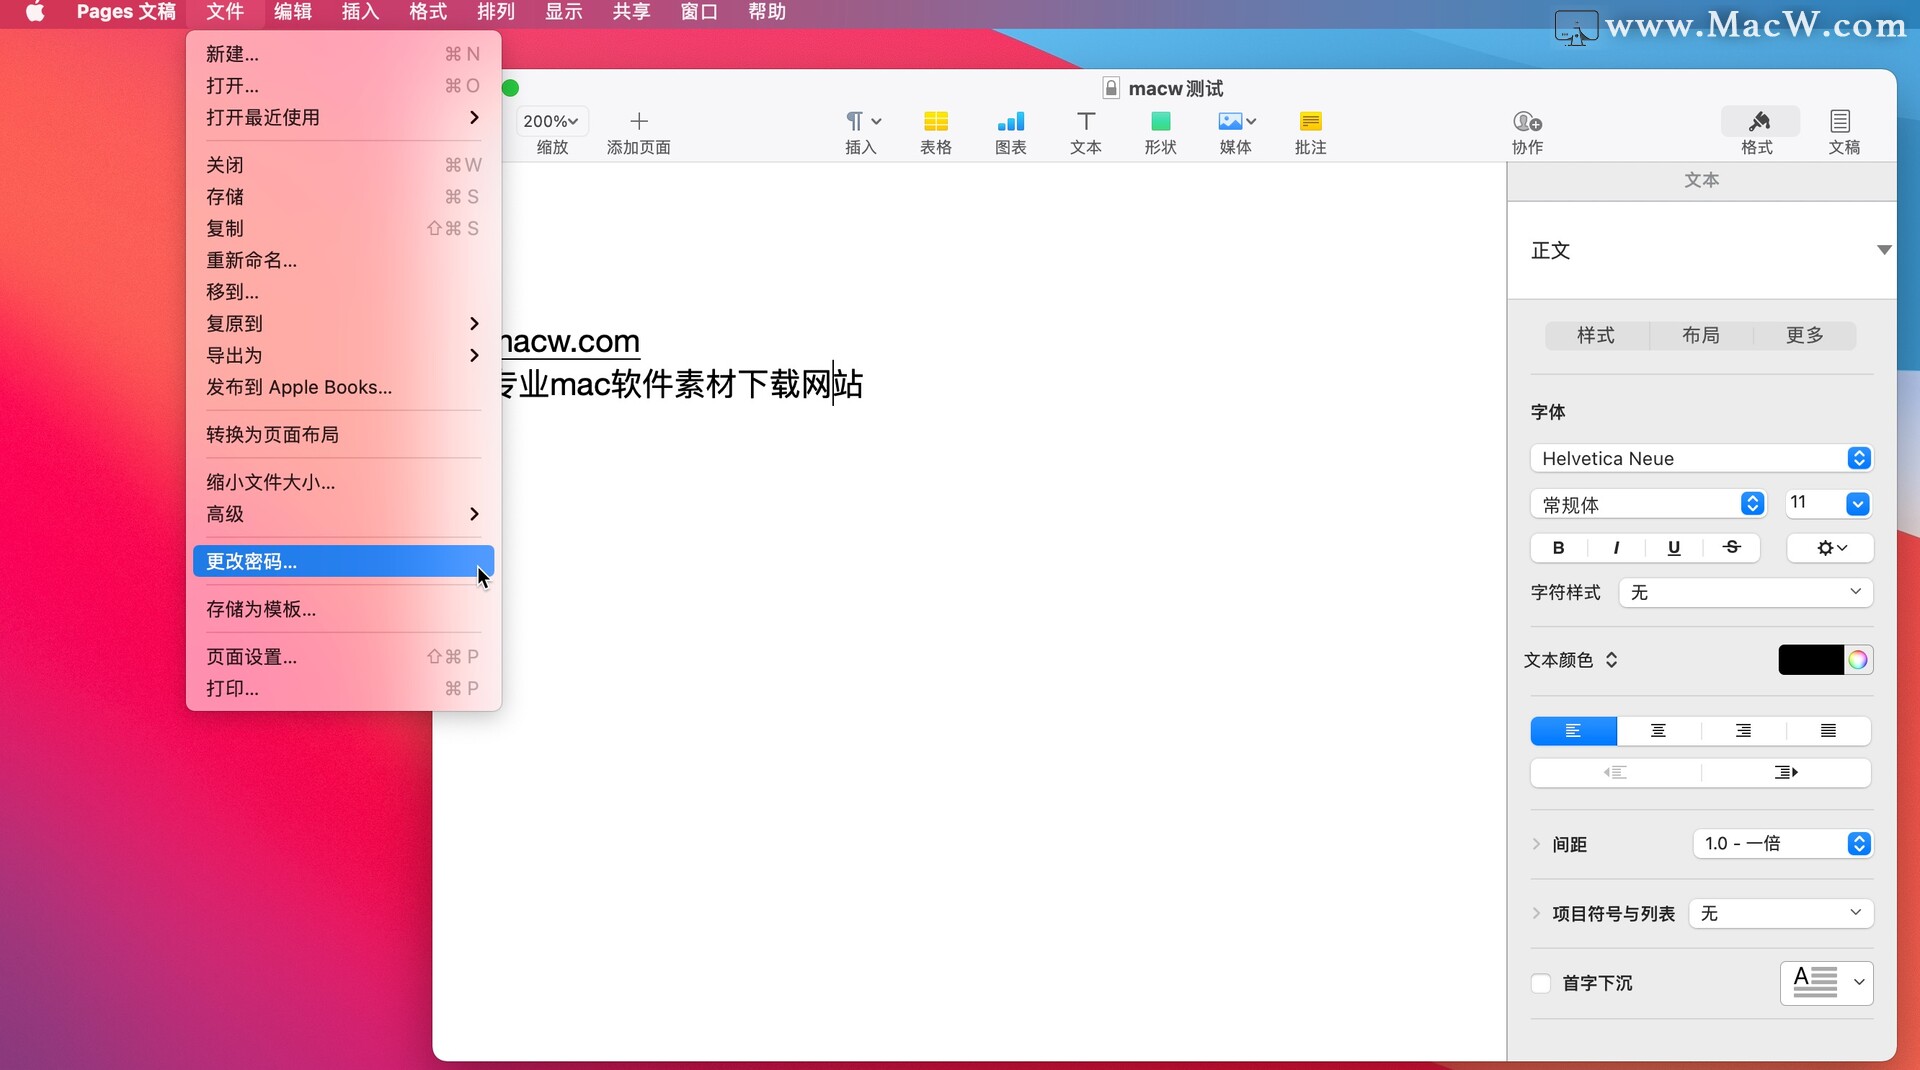Switch to the 文稿 document panel
The width and height of the screenshot is (1920, 1070).
point(1843,131)
